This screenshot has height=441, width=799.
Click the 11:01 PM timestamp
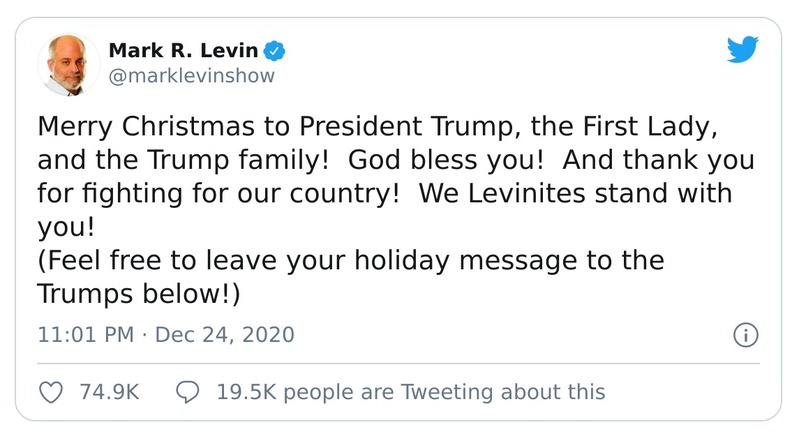(x=84, y=334)
